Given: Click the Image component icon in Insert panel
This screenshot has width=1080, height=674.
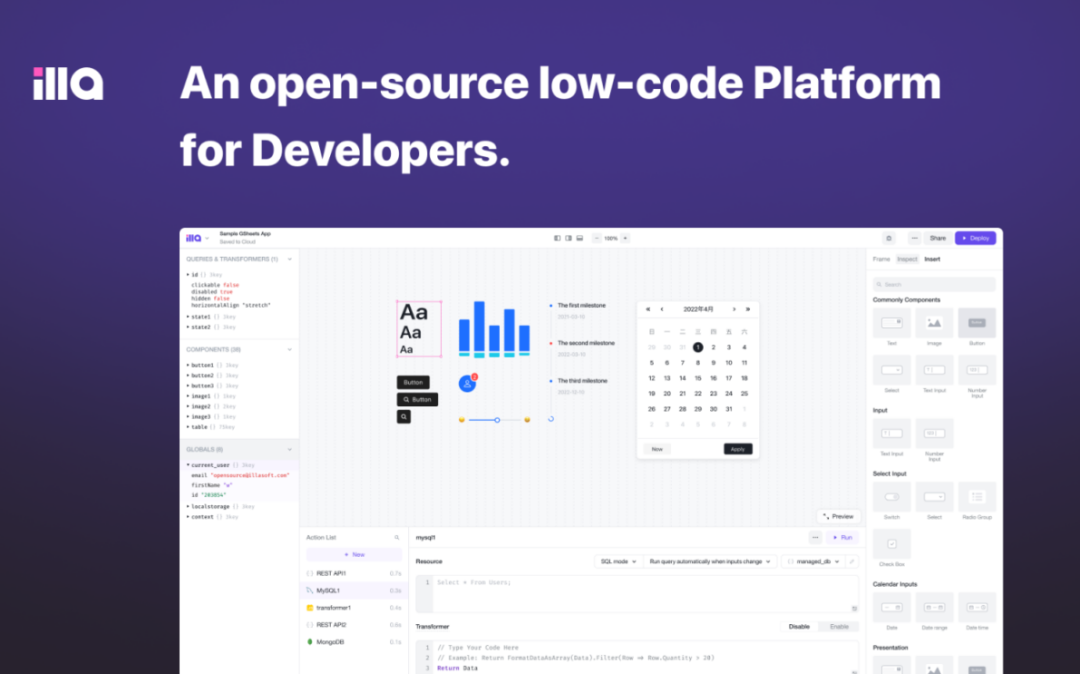Looking at the screenshot, I should [x=934, y=323].
